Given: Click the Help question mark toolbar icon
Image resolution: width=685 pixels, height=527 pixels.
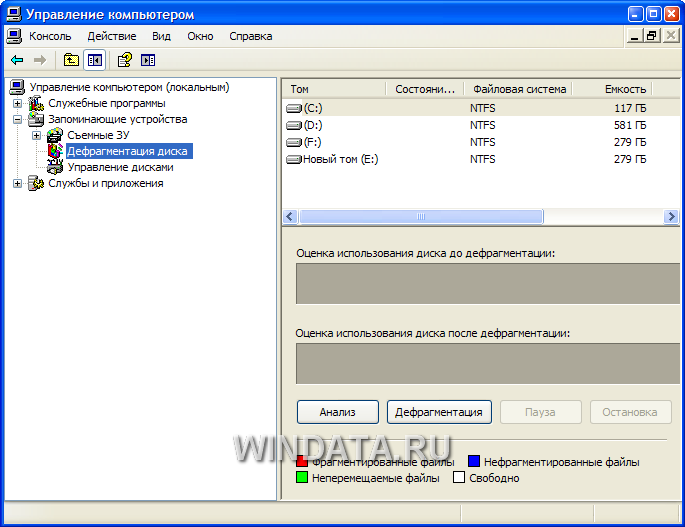Looking at the screenshot, I should (x=125, y=60).
